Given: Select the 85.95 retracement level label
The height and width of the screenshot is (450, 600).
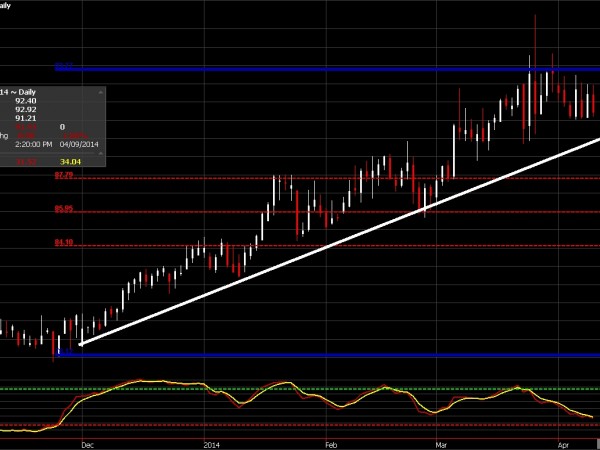Looking at the screenshot, I should 64,209.
